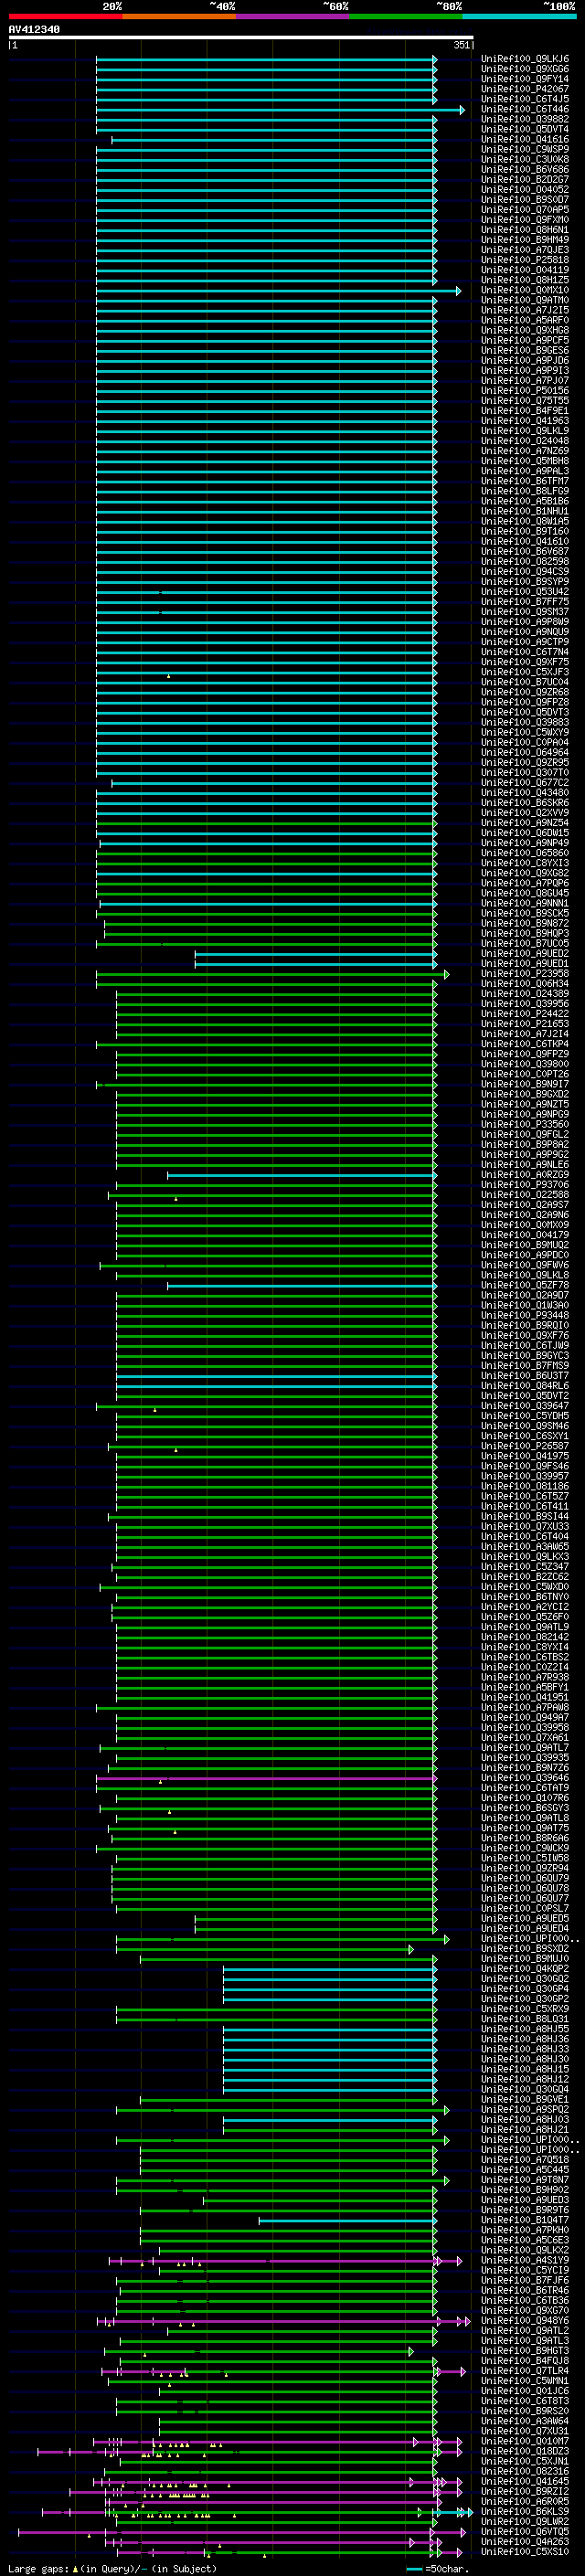Image resolution: width=585 pixels, height=2576 pixels.
Task: Select UniRef100_P21653 label
Action: (525, 1024)
